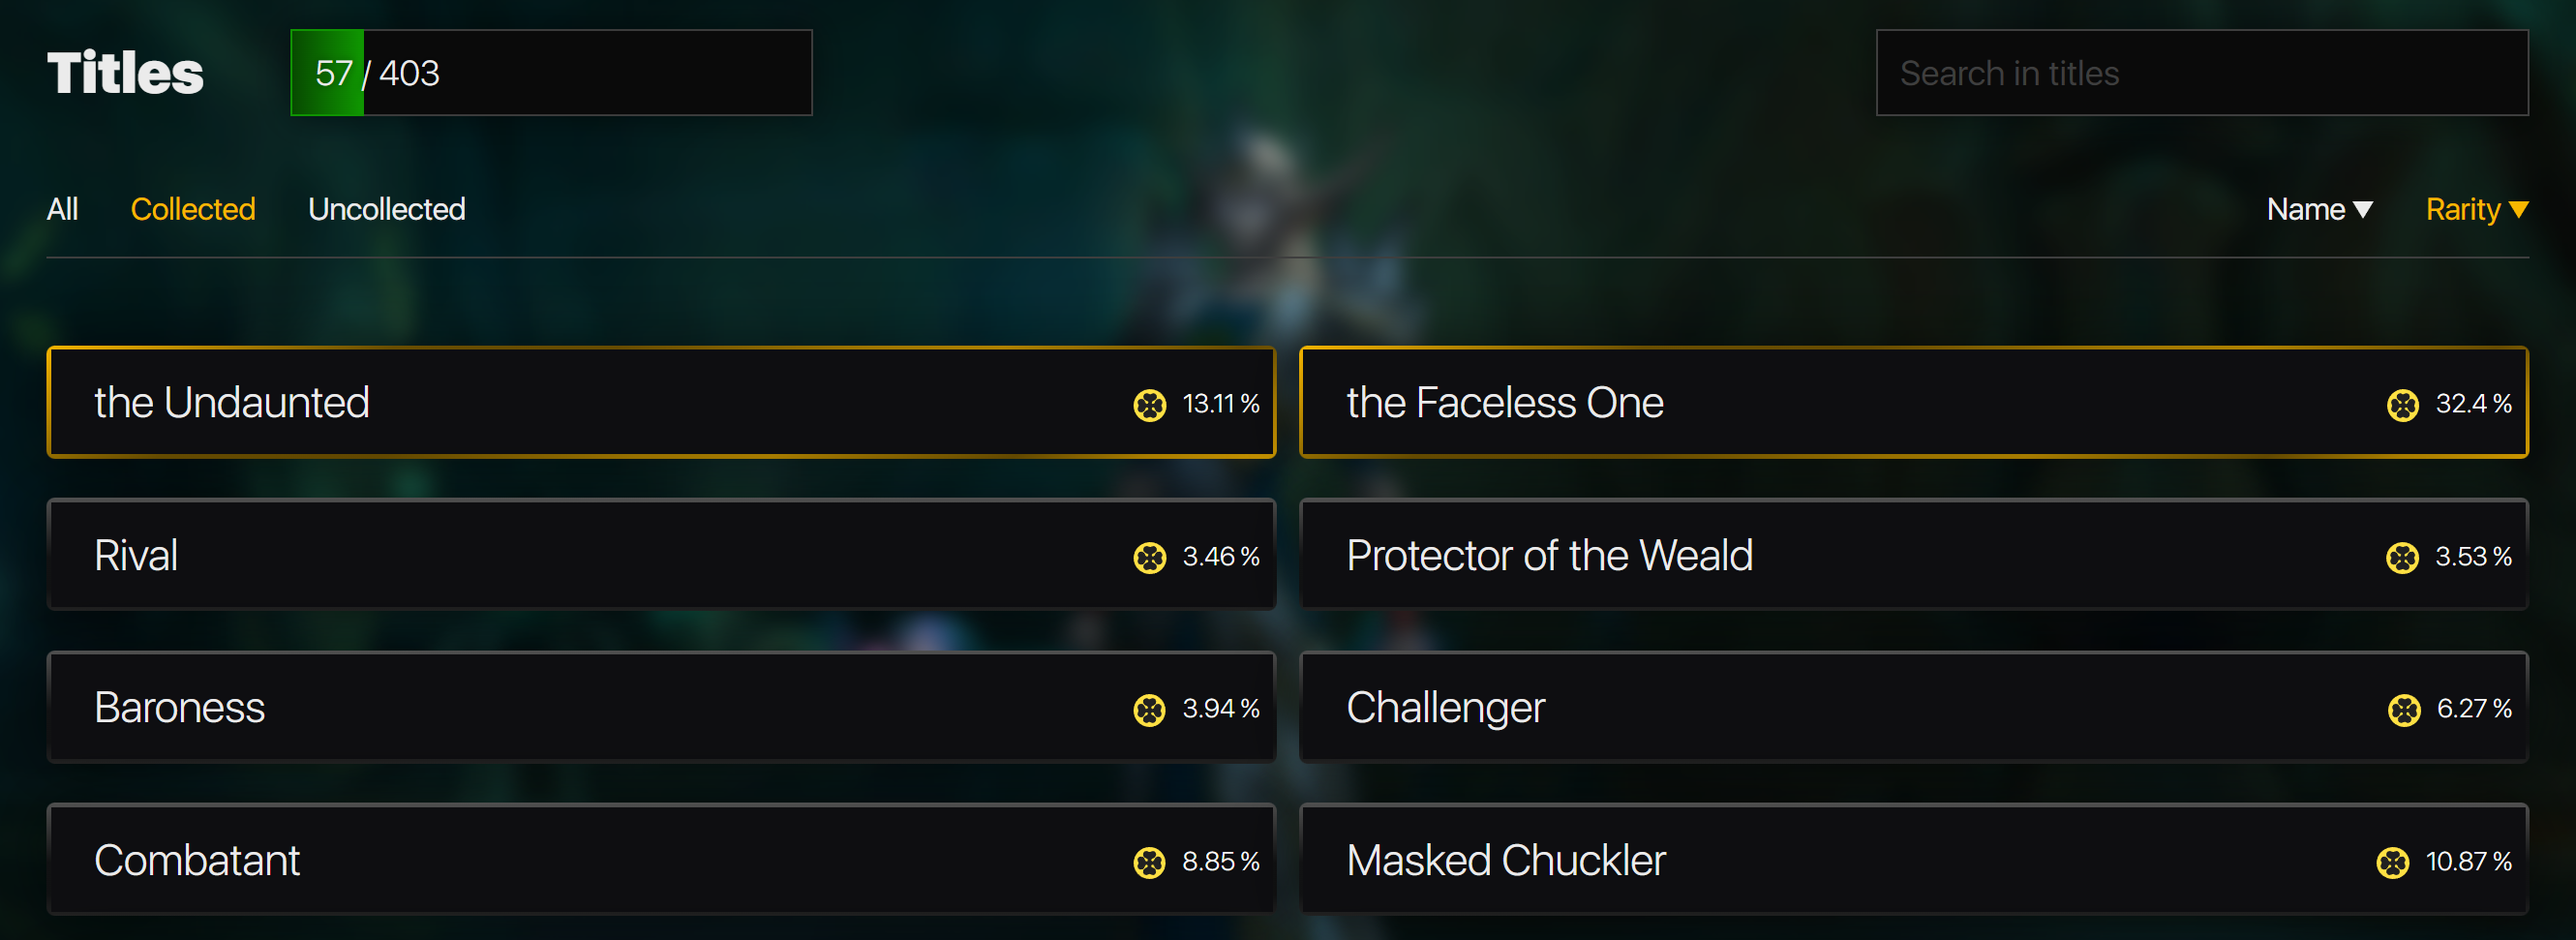
Task: Switch to the Collected filter
Action: 193,209
